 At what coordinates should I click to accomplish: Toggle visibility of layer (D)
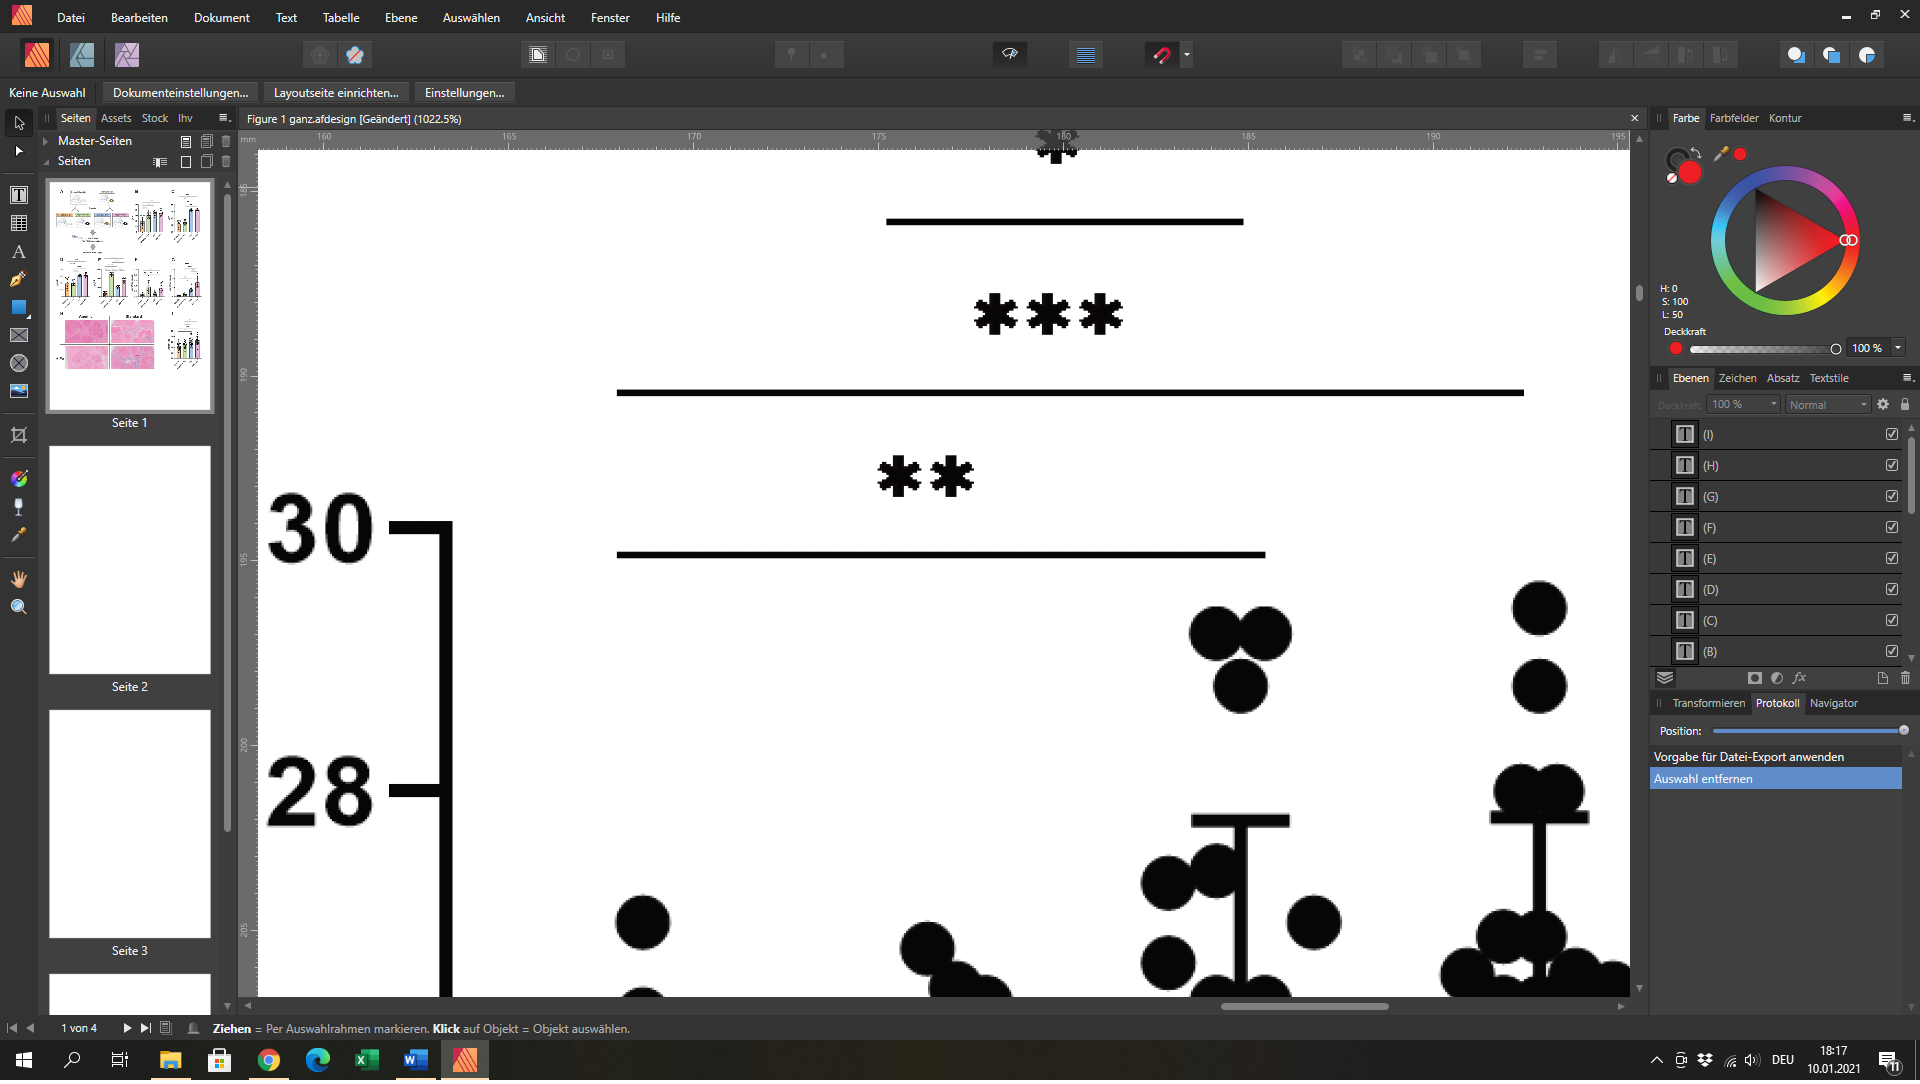click(1892, 590)
